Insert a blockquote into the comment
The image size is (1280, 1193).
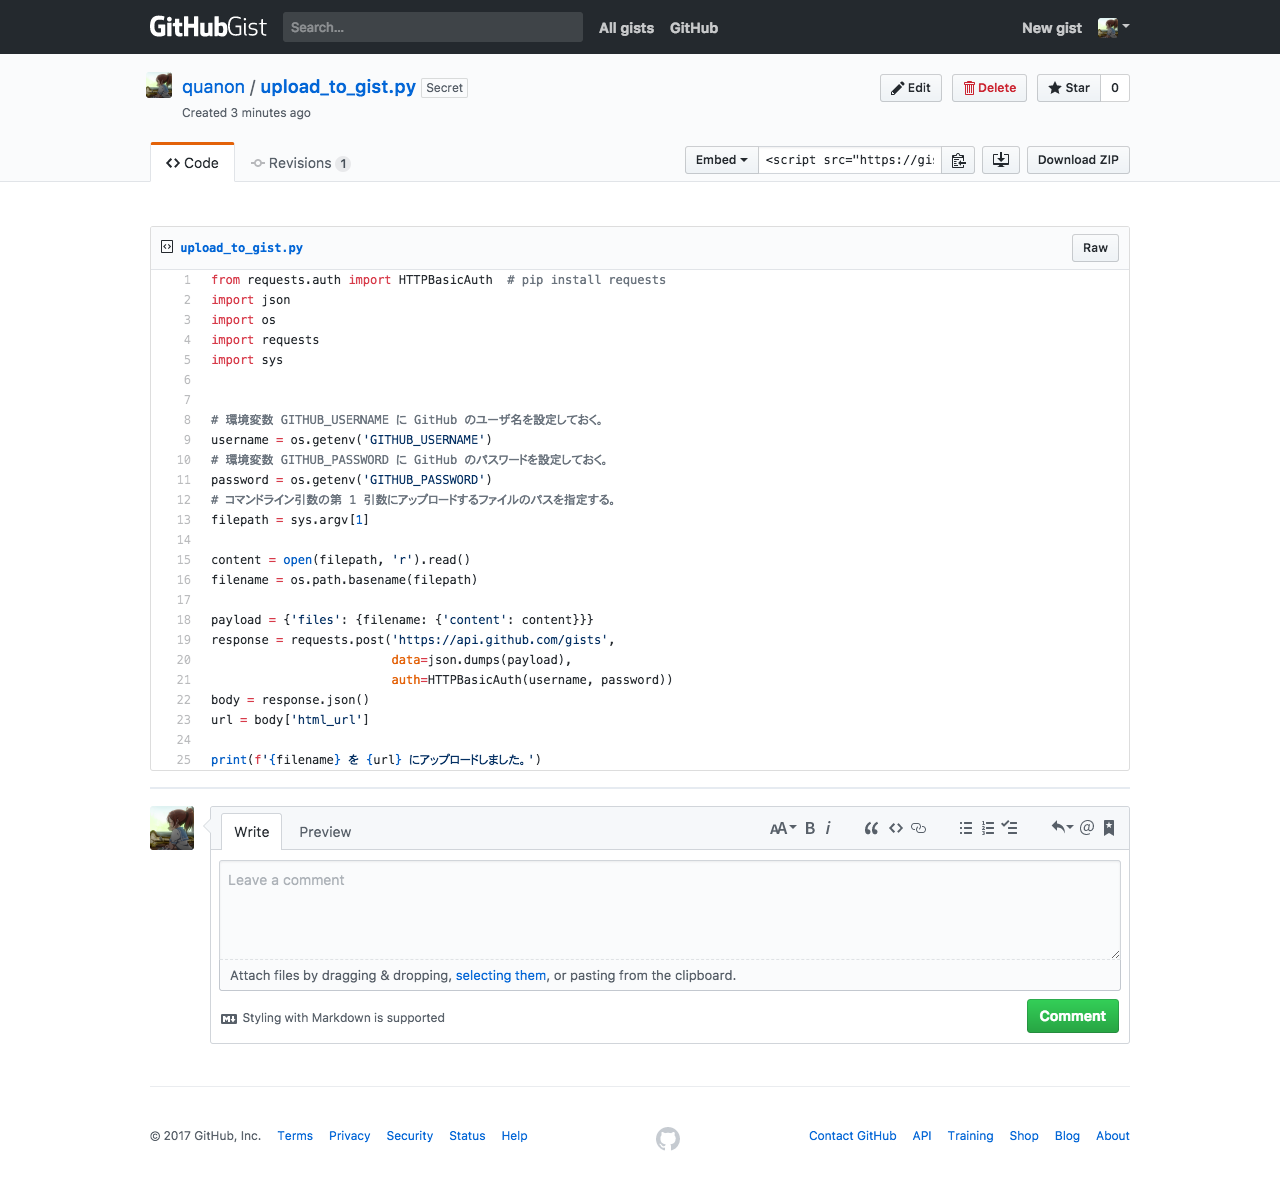870,828
